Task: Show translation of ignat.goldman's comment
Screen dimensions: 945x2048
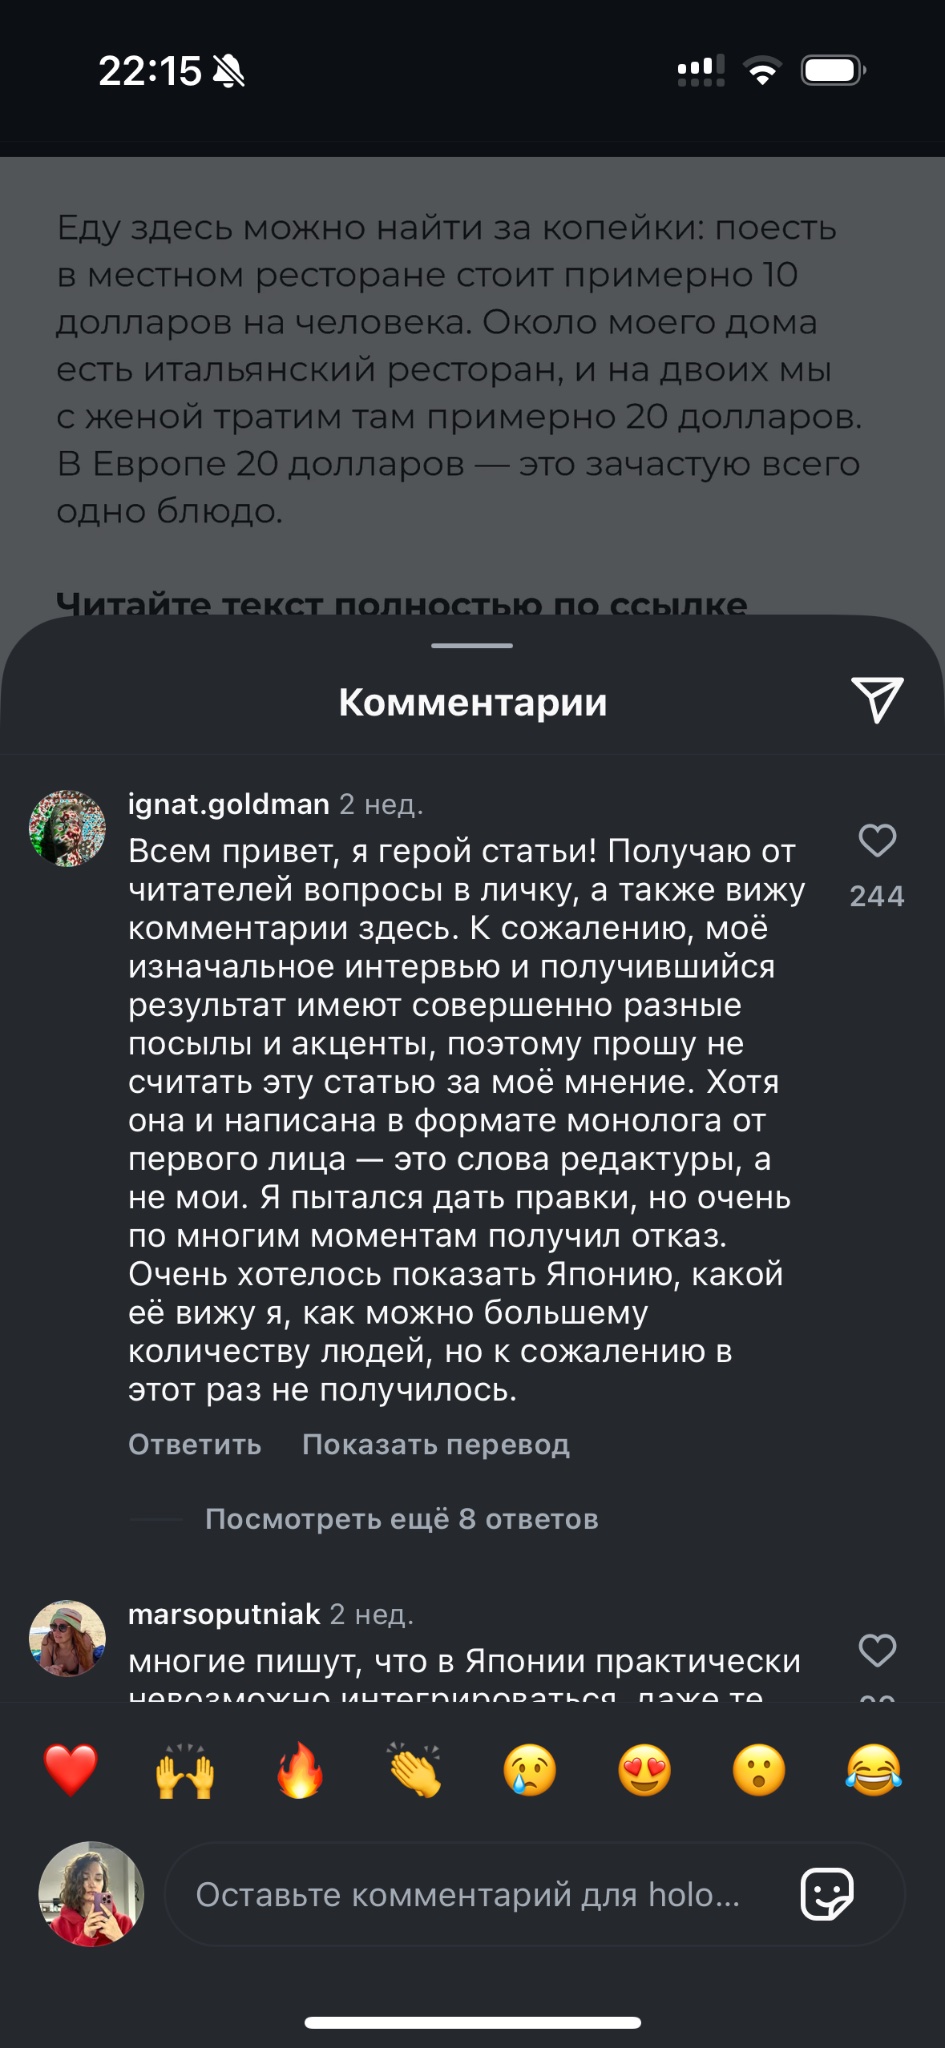Action: pos(436,1445)
